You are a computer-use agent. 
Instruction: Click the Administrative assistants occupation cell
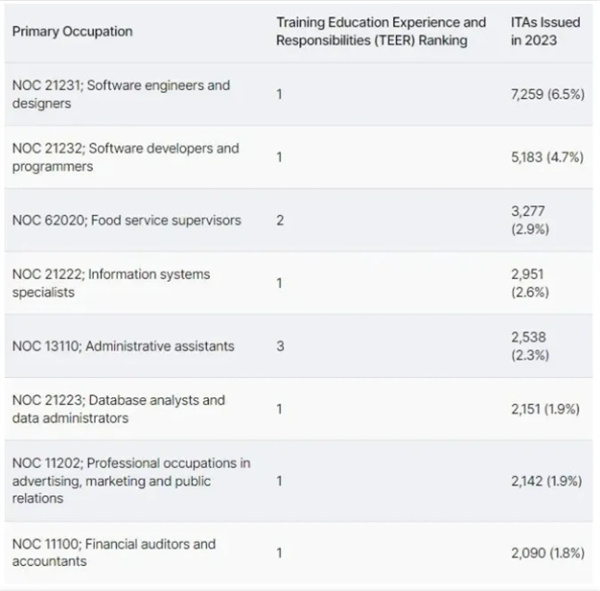123,346
